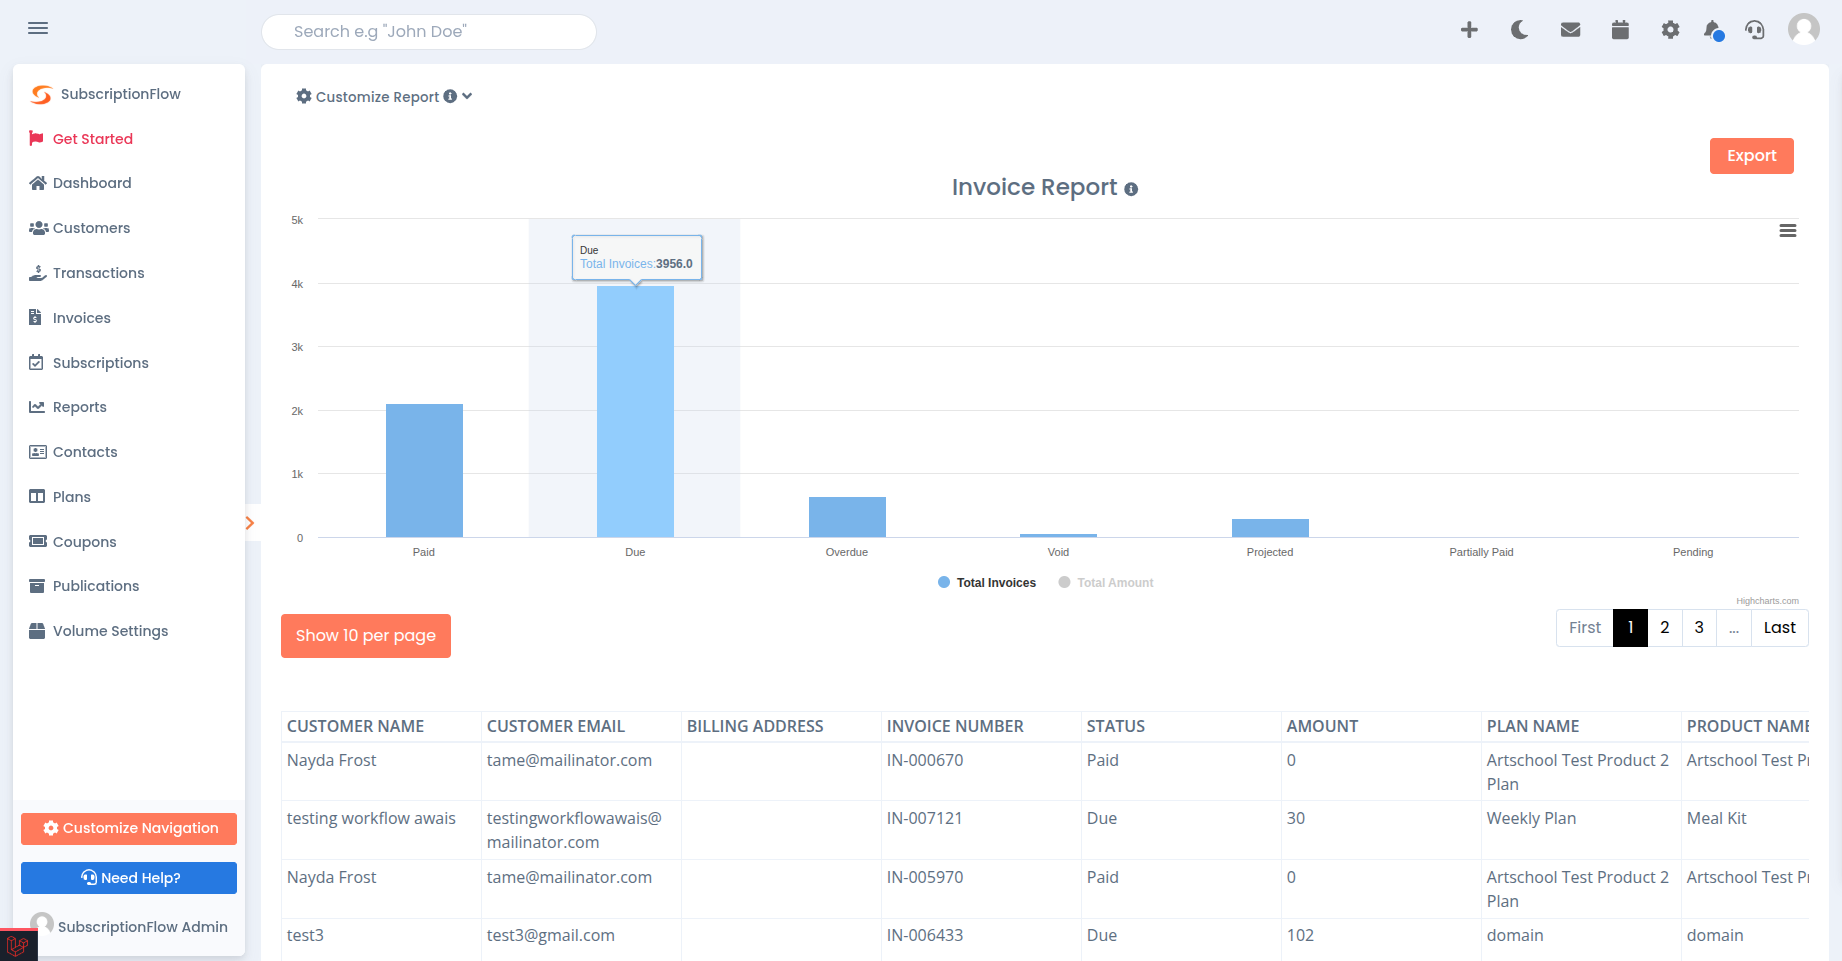Click the info icon beside Invoice Report title

(1130, 189)
